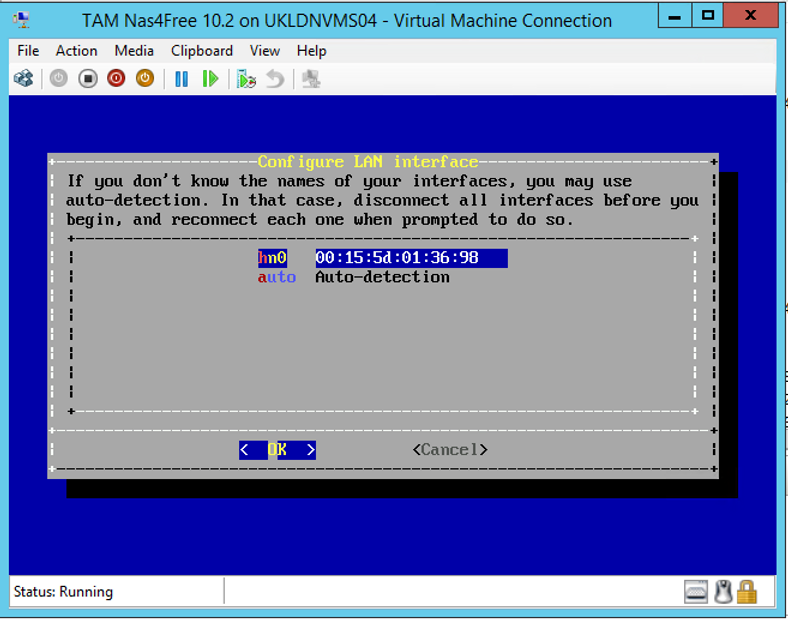Click Virtual Machine Connection window icon
Screen dimensions: 788x620
21,20
